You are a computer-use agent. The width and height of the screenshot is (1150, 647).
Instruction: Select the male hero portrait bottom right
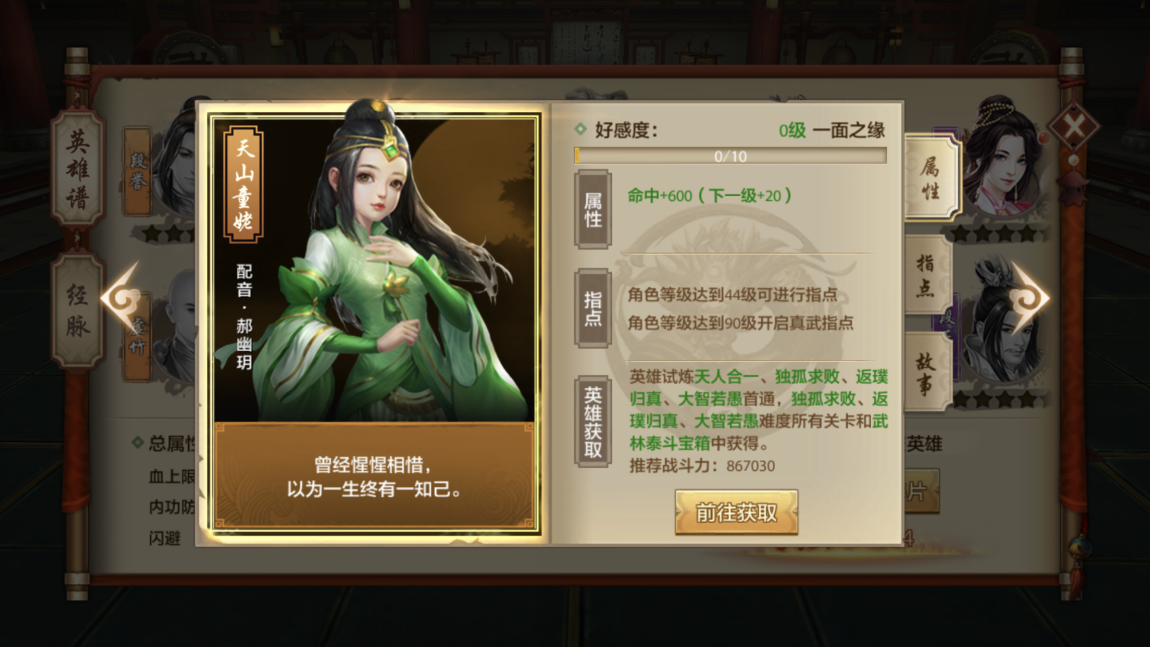click(x=1003, y=323)
